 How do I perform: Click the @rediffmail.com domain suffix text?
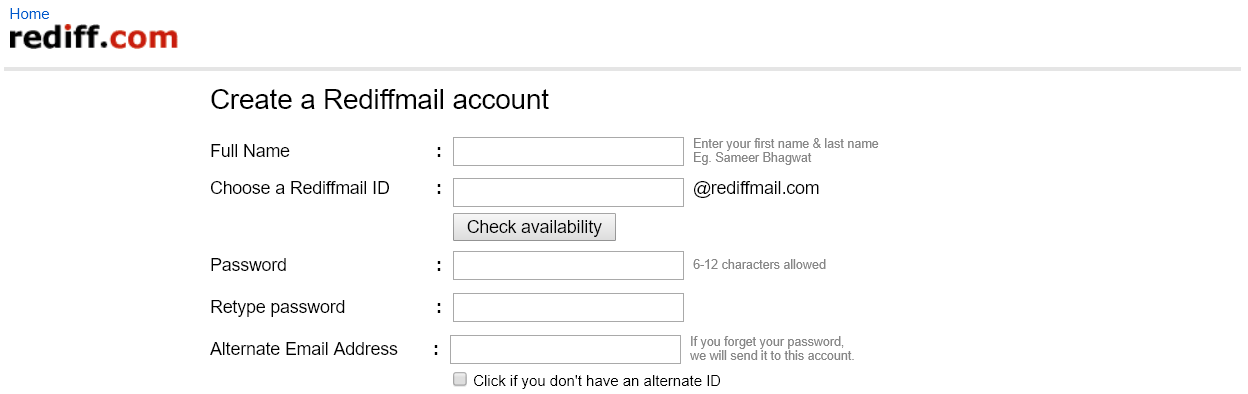(756, 188)
